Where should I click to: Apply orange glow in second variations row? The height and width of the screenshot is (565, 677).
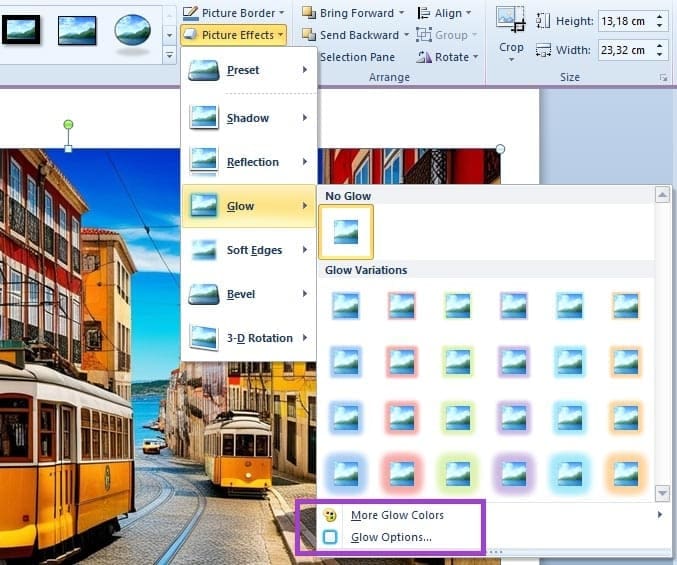coord(626,362)
